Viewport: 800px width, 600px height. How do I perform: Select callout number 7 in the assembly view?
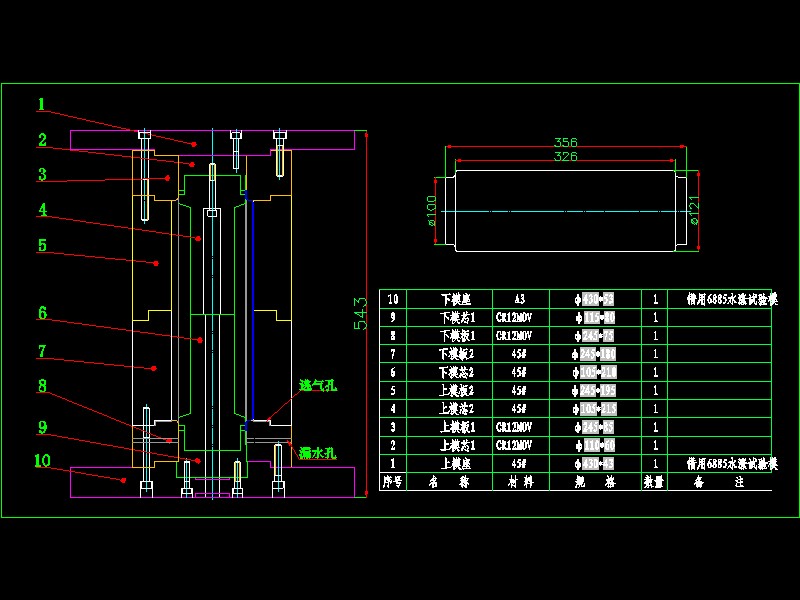click(x=42, y=351)
